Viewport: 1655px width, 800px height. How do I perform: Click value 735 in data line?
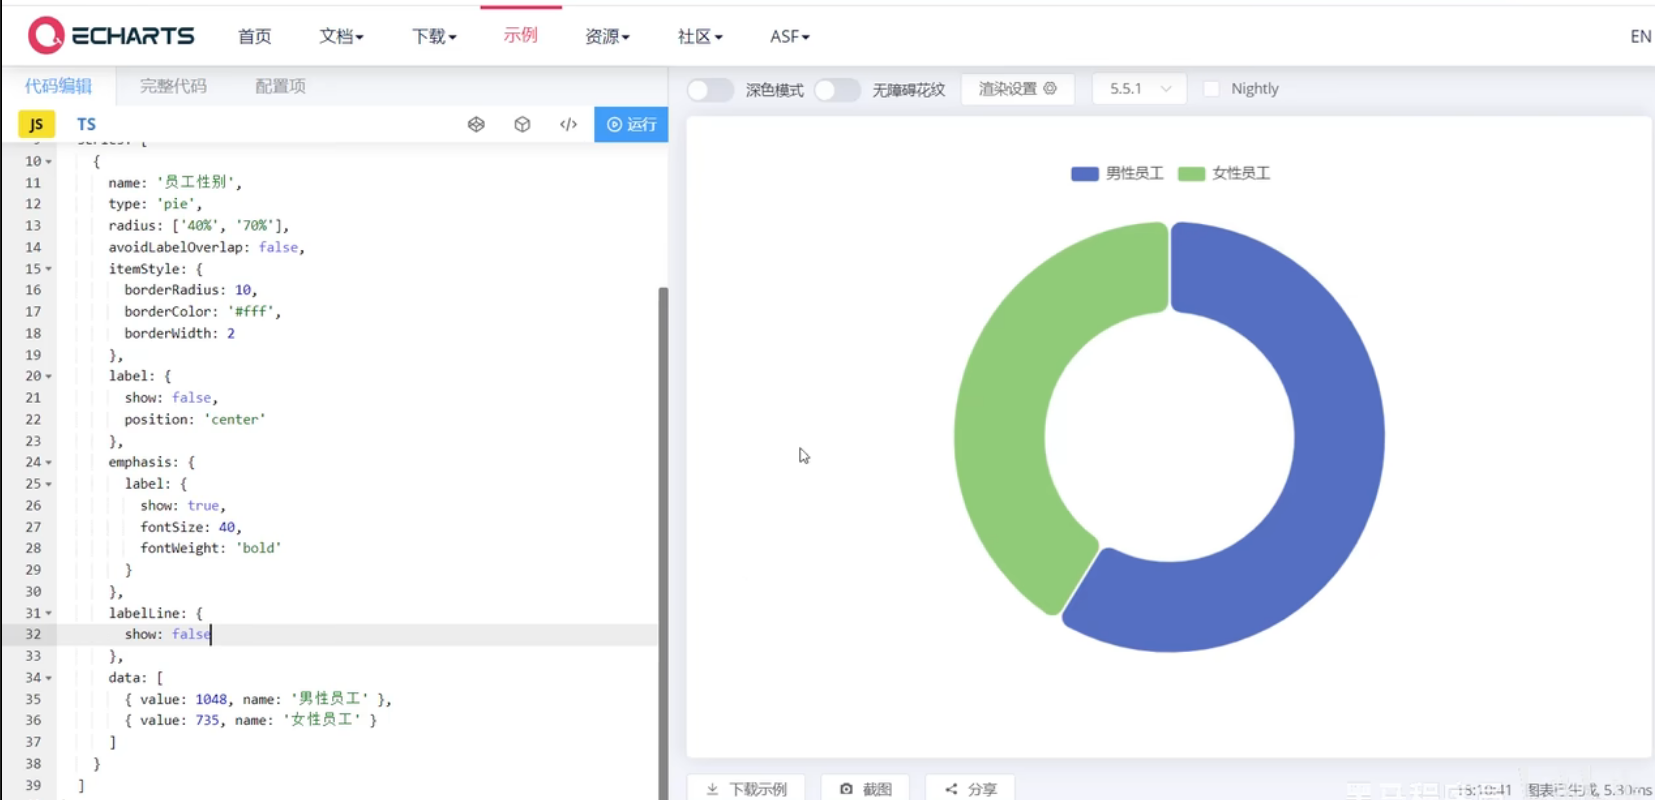[207, 720]
